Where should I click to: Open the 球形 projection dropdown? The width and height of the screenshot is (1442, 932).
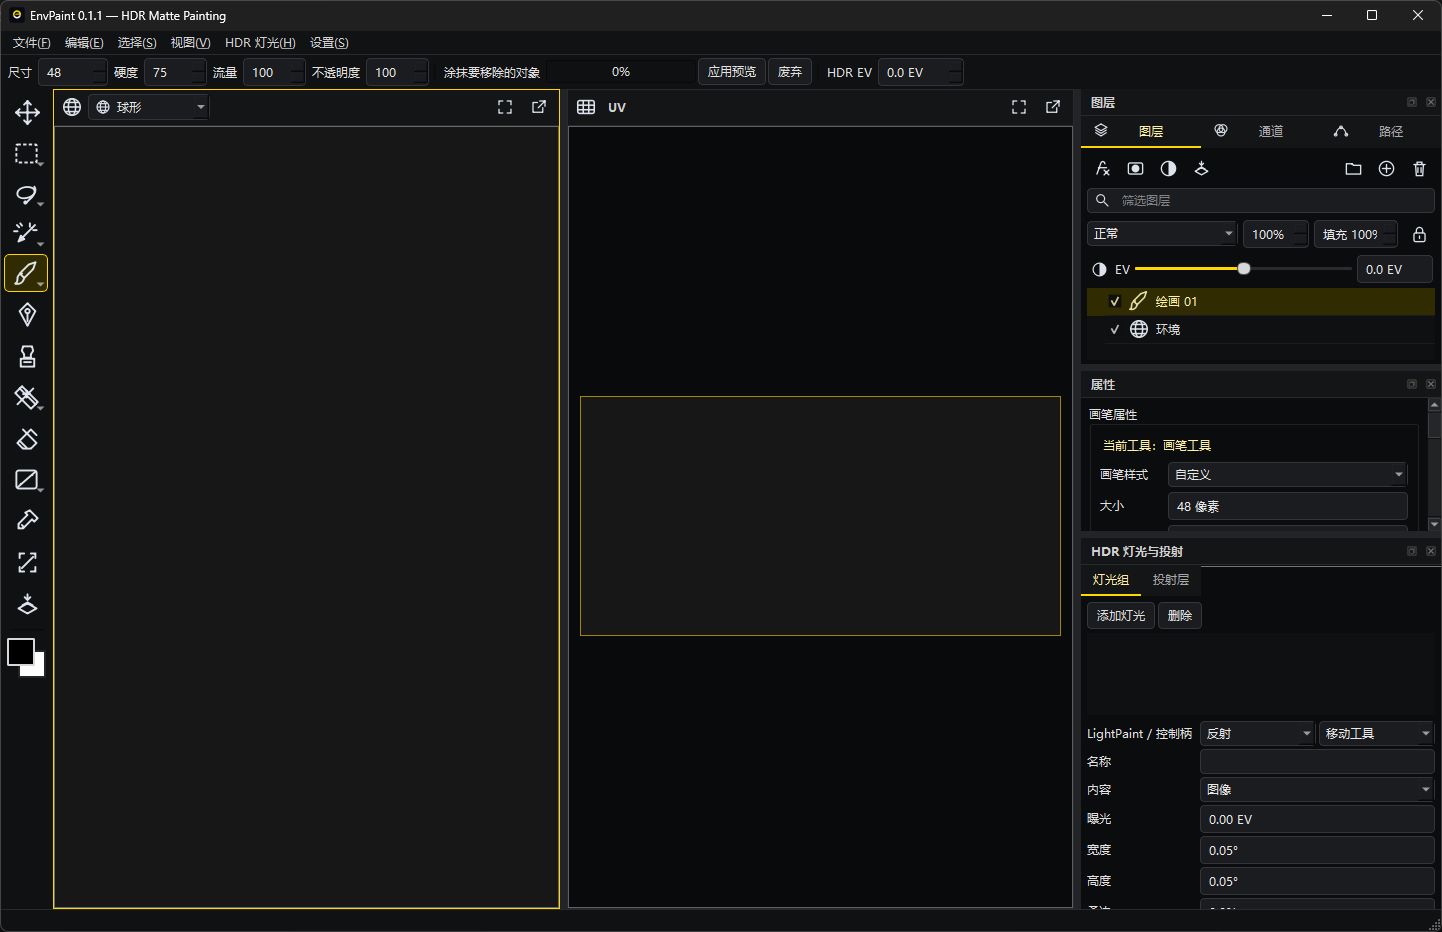[149, 107]
